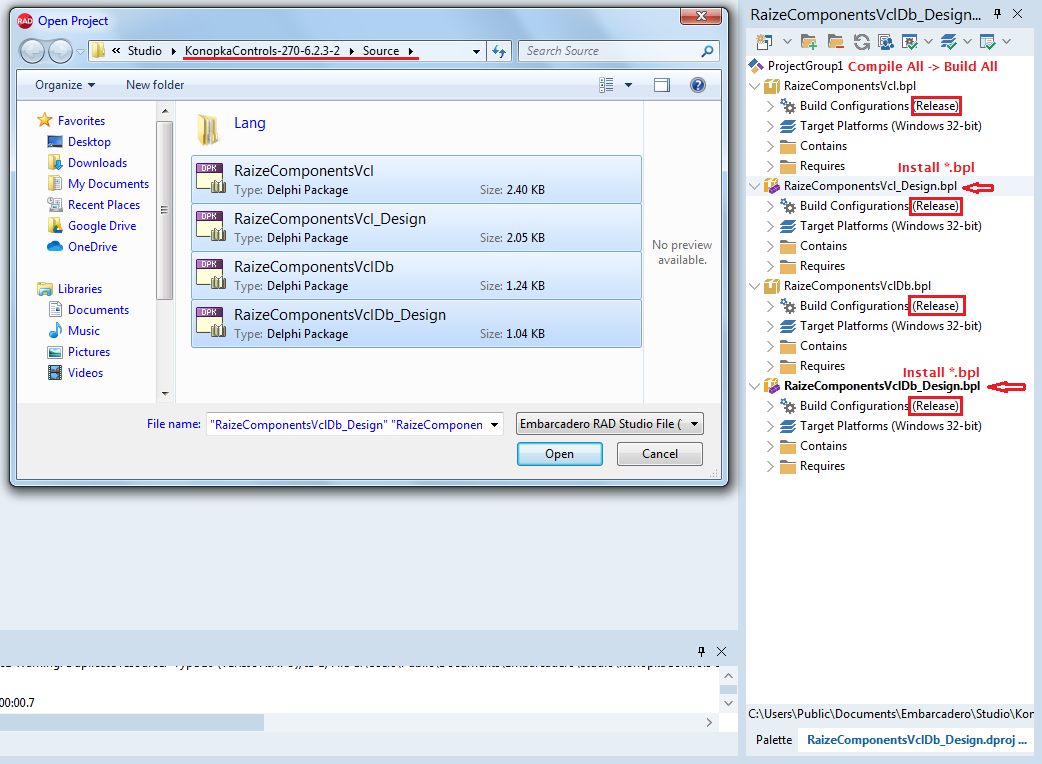The width and height of the screenshot is (1042, 764).
Task: Open the dropdown arrow beside build configuration icon
Action: point(928,42)
